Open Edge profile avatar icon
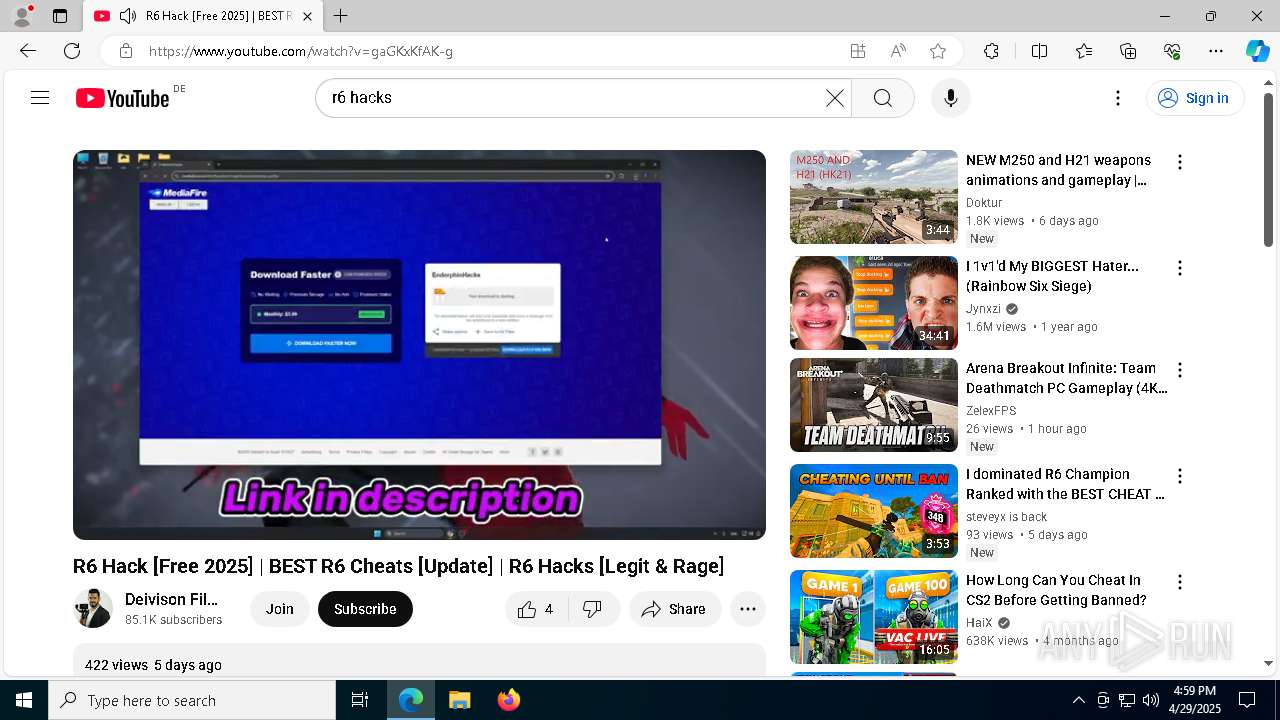The image size is (1280, 720). point(22,16)
